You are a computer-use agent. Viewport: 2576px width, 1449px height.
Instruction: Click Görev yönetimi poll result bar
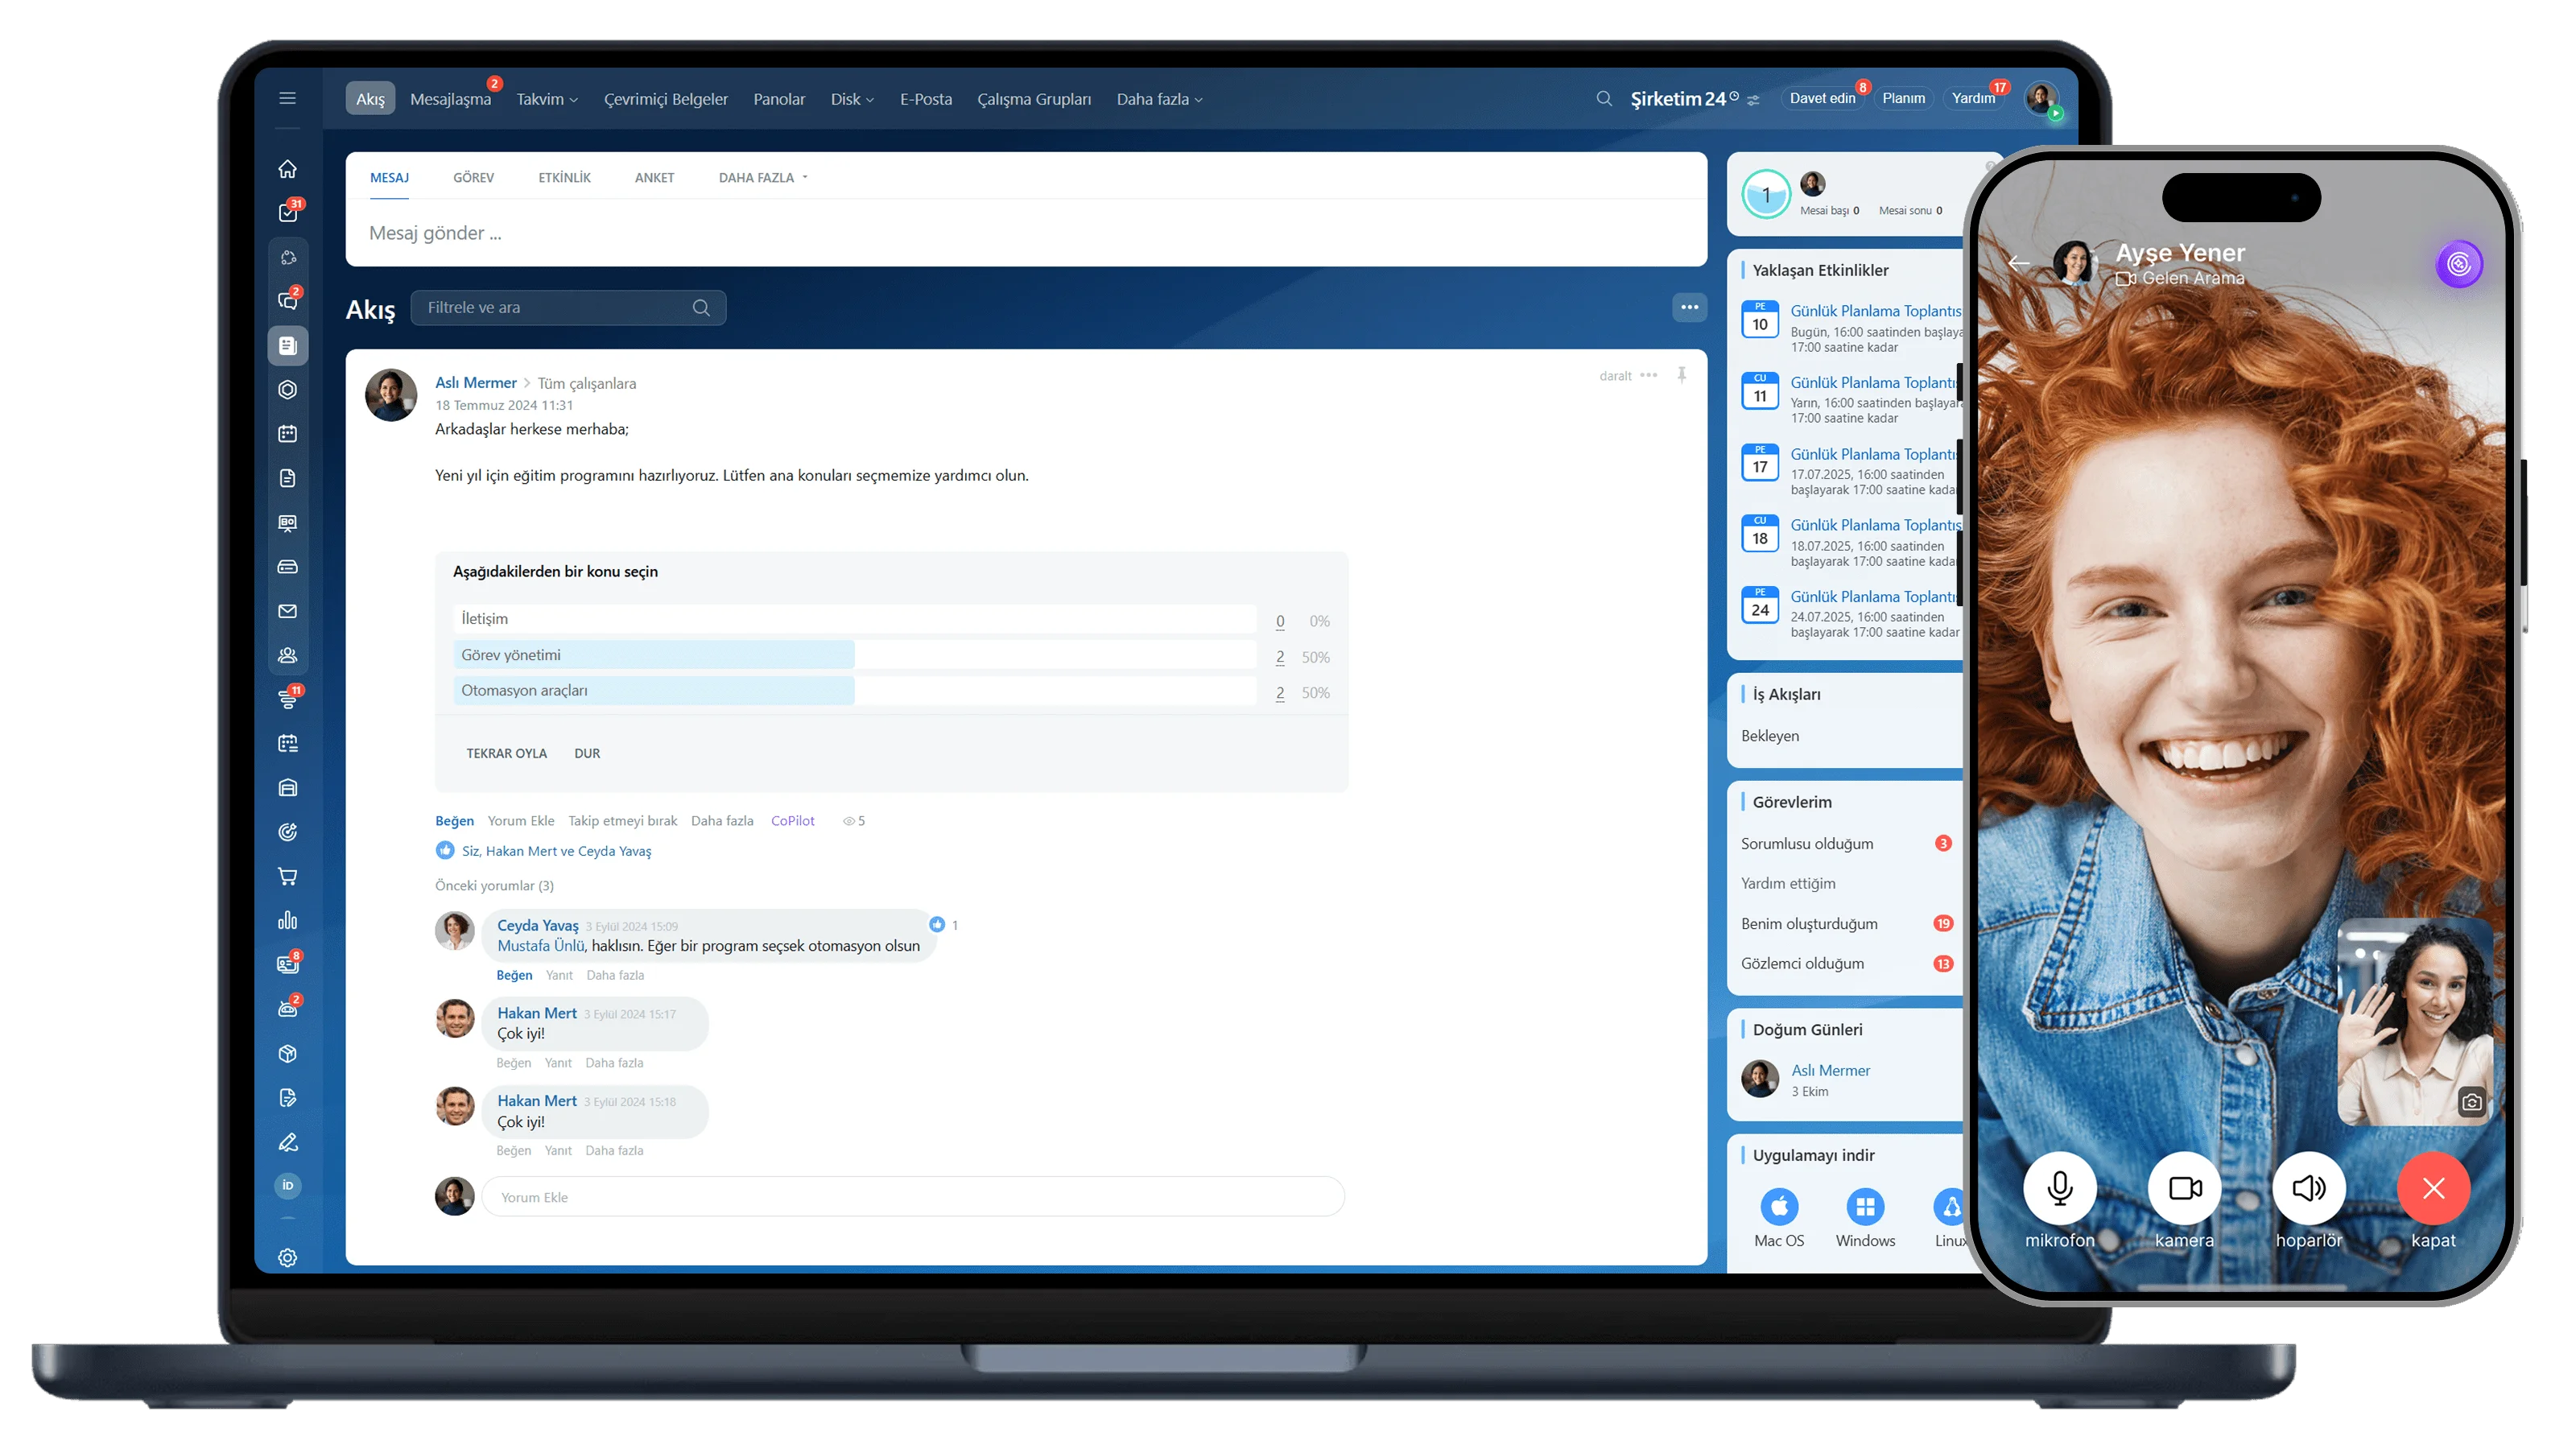654,655
